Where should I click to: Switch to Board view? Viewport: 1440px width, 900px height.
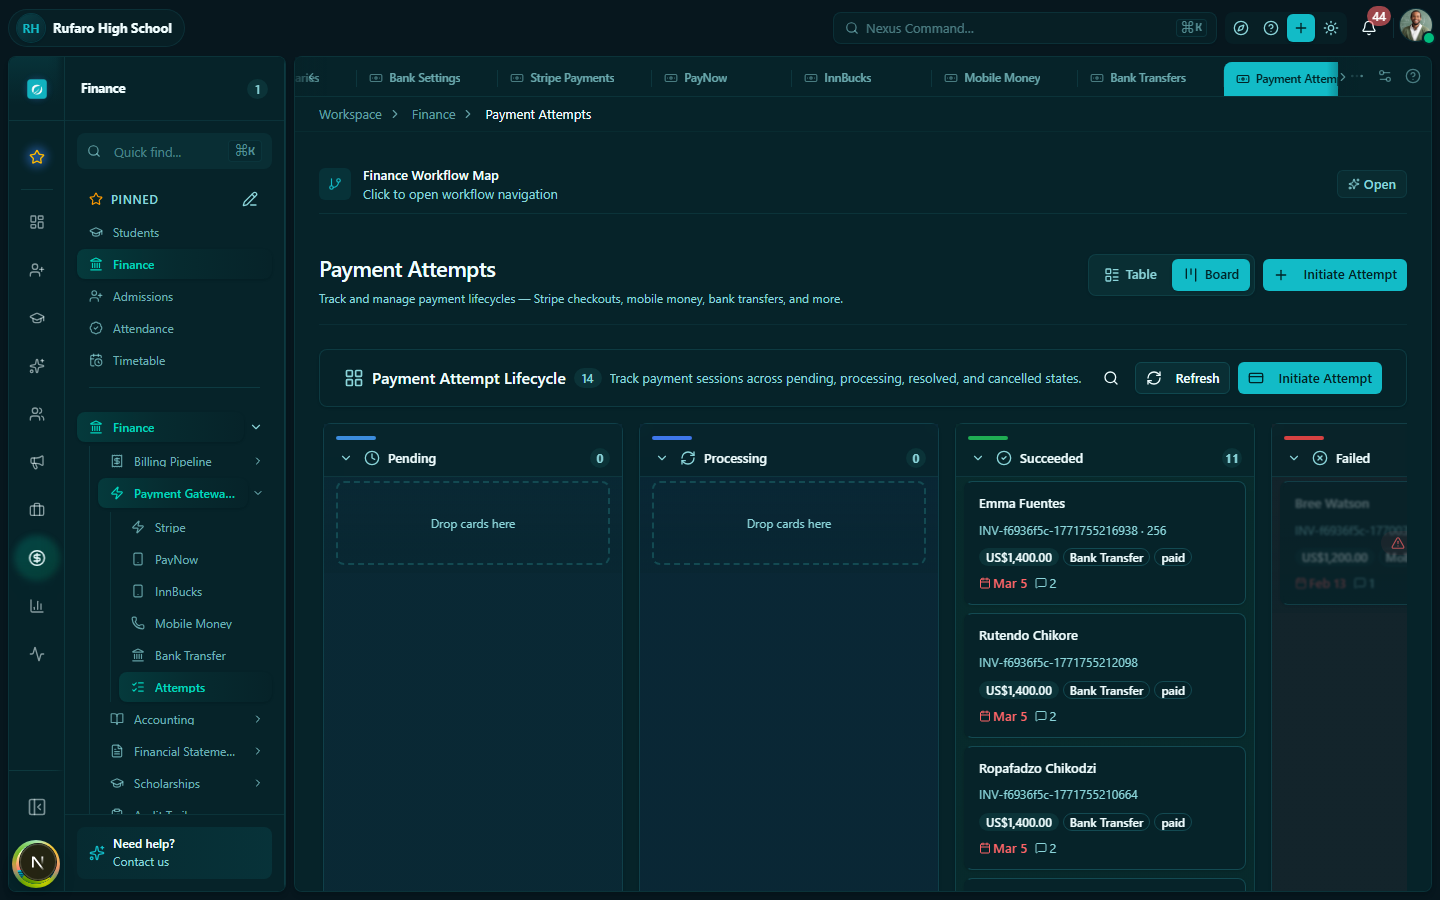point(1211,275)
